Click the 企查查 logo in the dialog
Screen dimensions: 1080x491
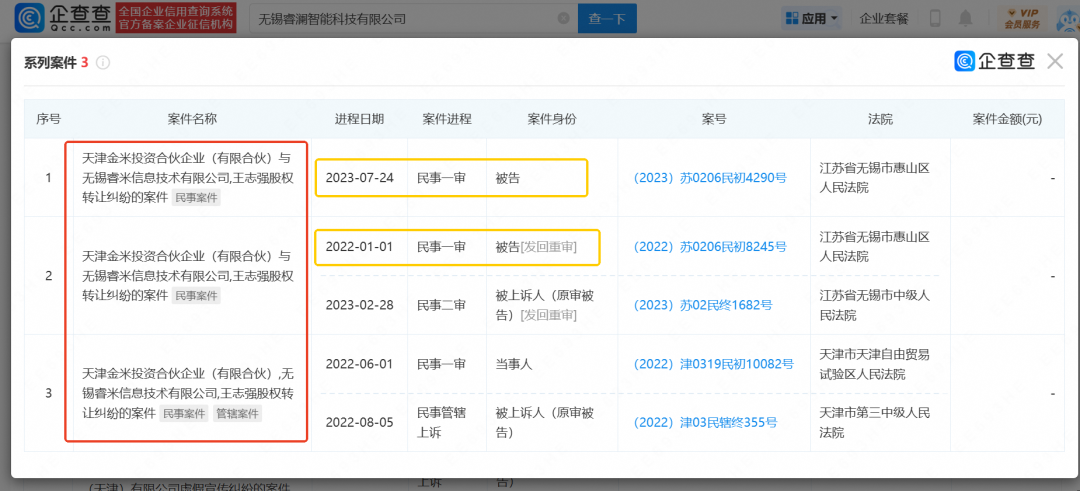tap(995, 61)
